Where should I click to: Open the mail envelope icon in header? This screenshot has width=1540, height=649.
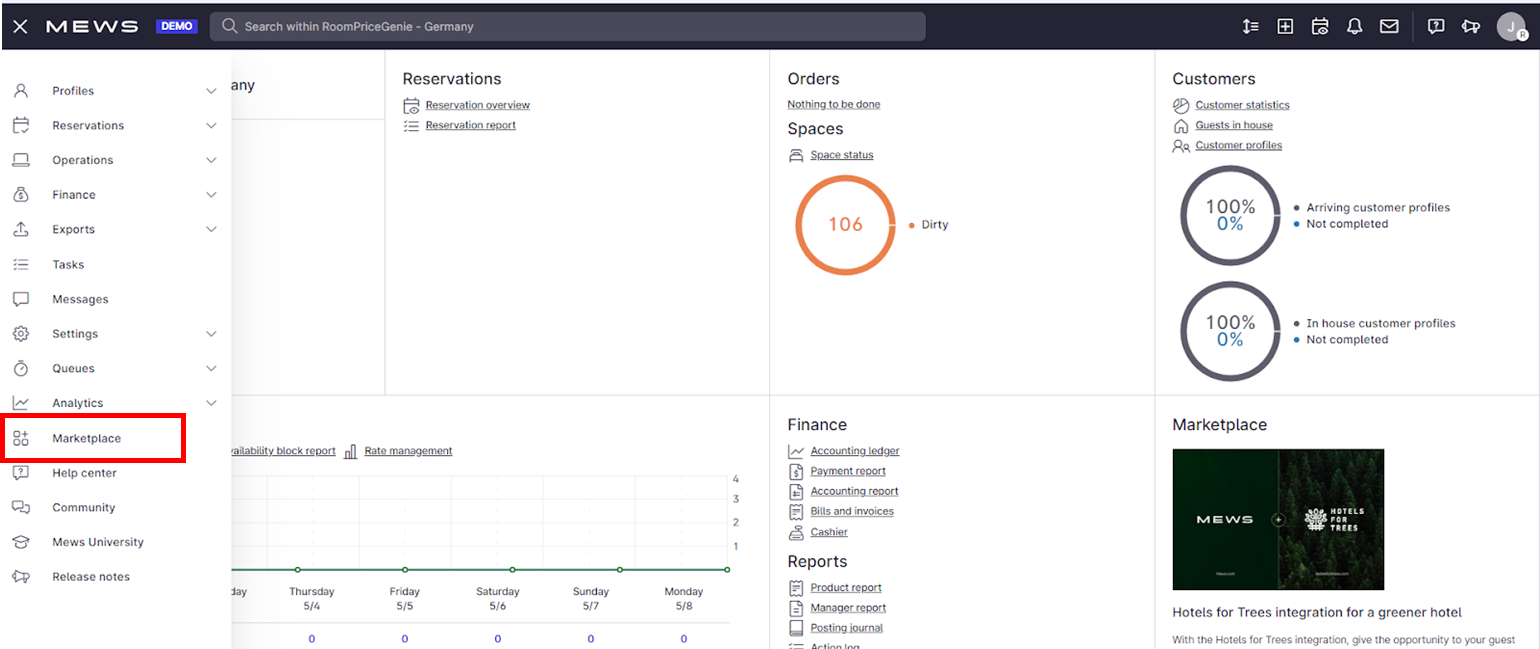[x=1389, y=27]
